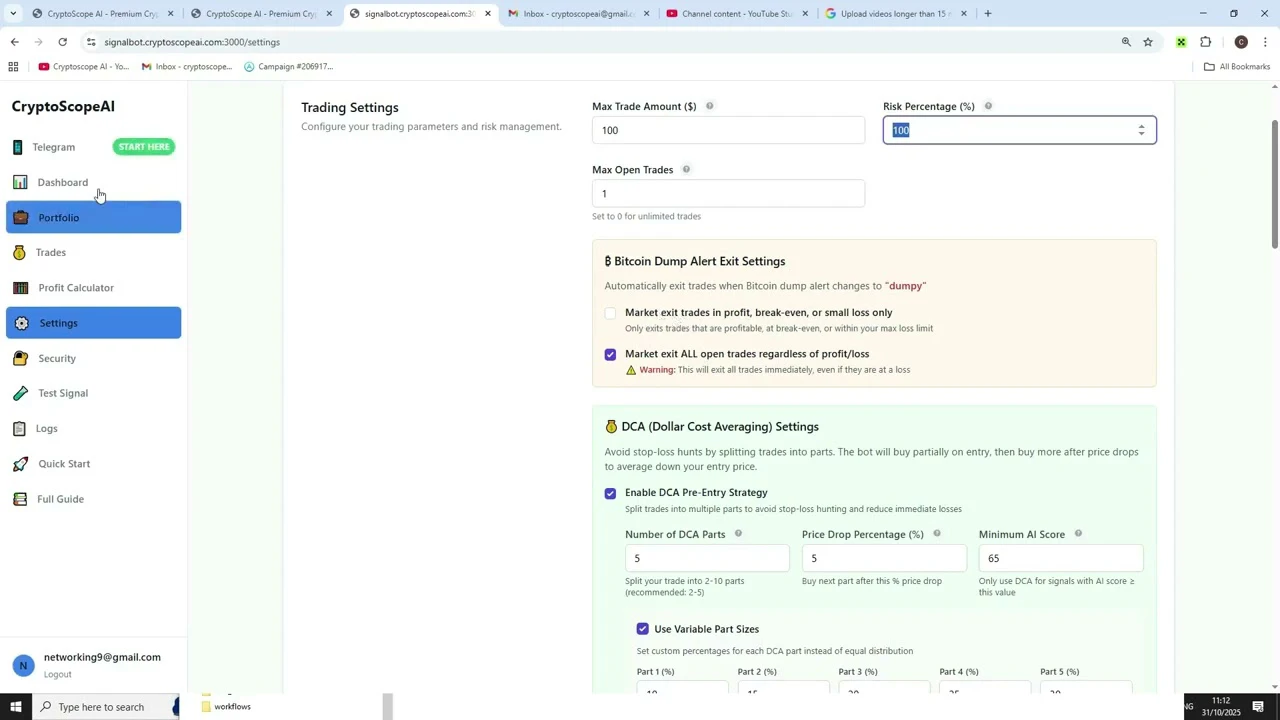The height and width of the screenshot is (720, 1280).
Task: Open Campaign #206917 bookmark
Action: click(289, 67)
